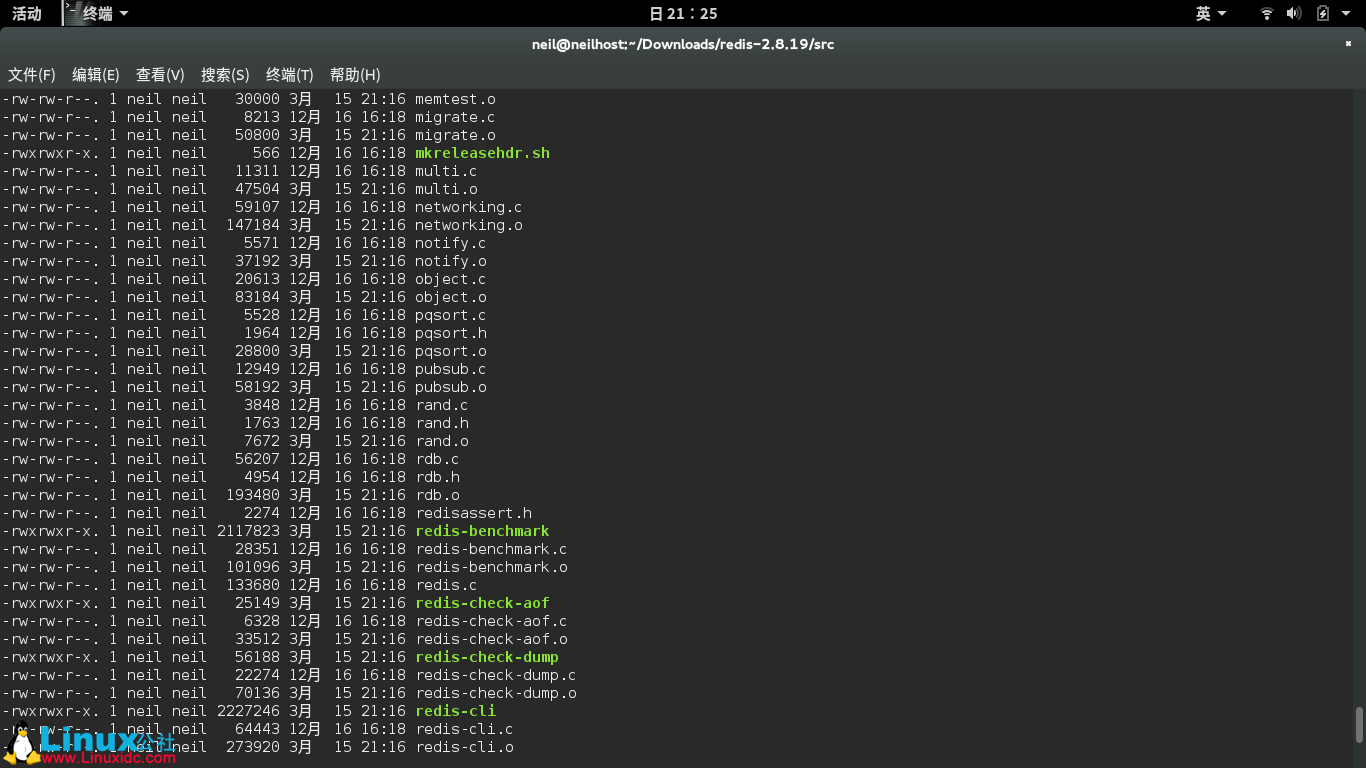Click the green redis-check-dump entry

tap(487, 657)
